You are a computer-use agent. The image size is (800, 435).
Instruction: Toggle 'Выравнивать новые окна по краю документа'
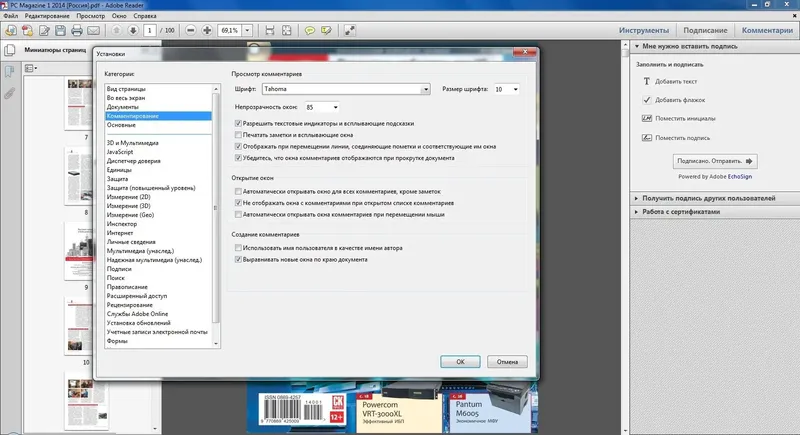238,260
